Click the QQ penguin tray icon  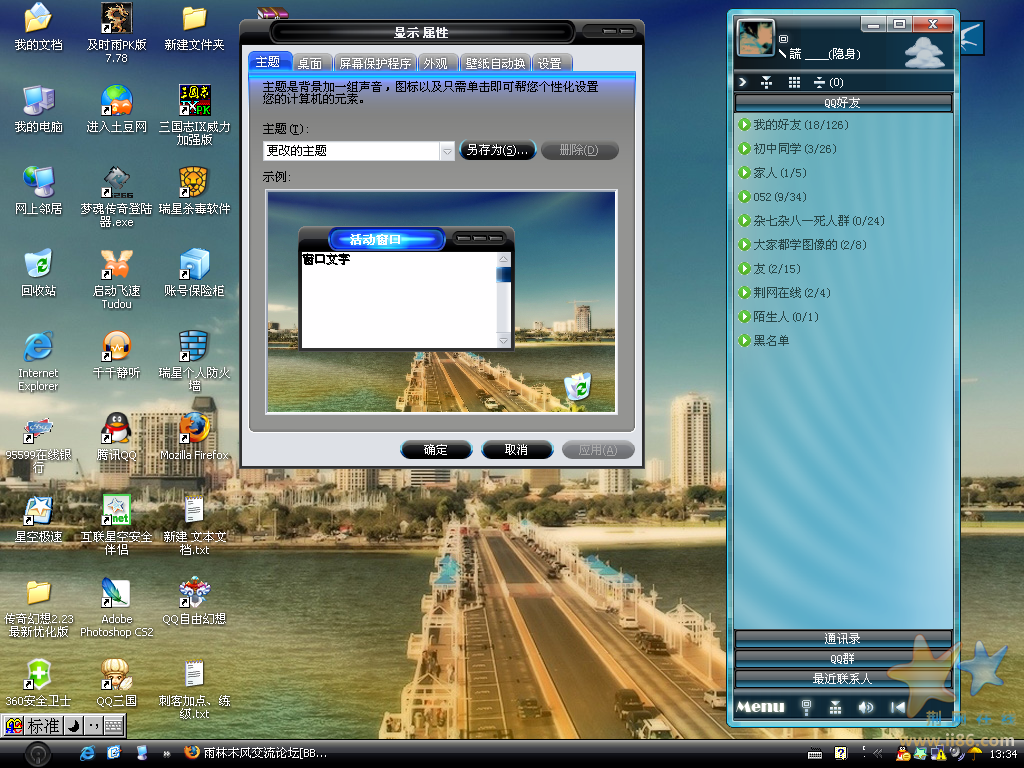(905, 753)
